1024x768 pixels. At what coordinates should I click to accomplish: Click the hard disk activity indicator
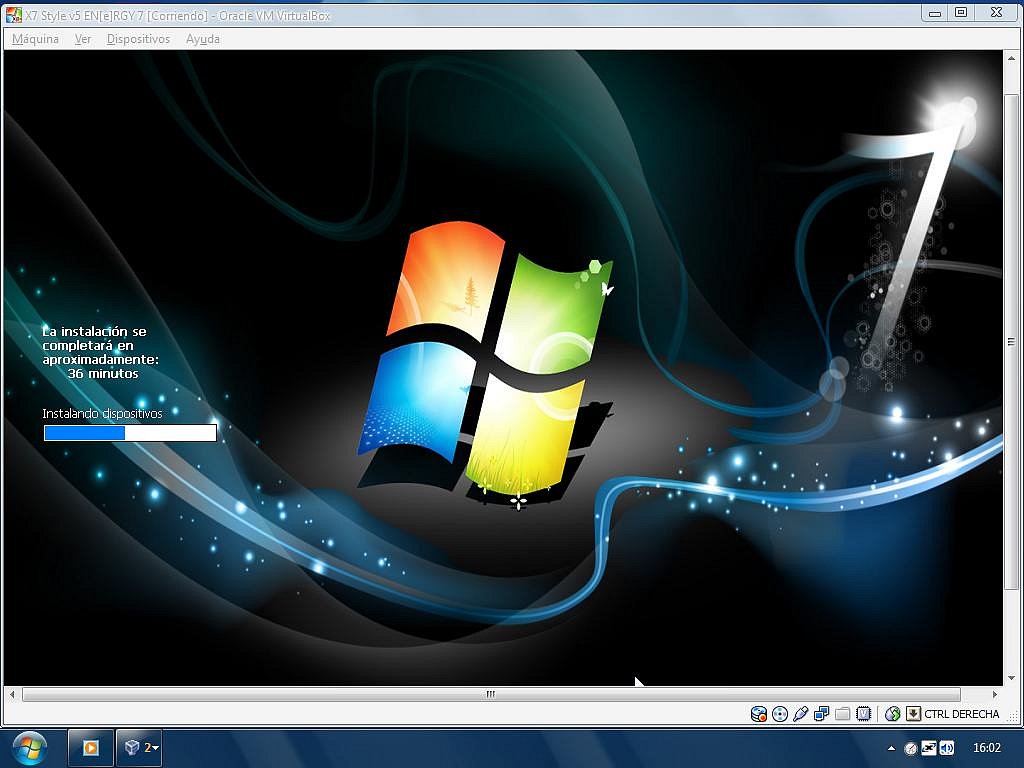(758, 714)
